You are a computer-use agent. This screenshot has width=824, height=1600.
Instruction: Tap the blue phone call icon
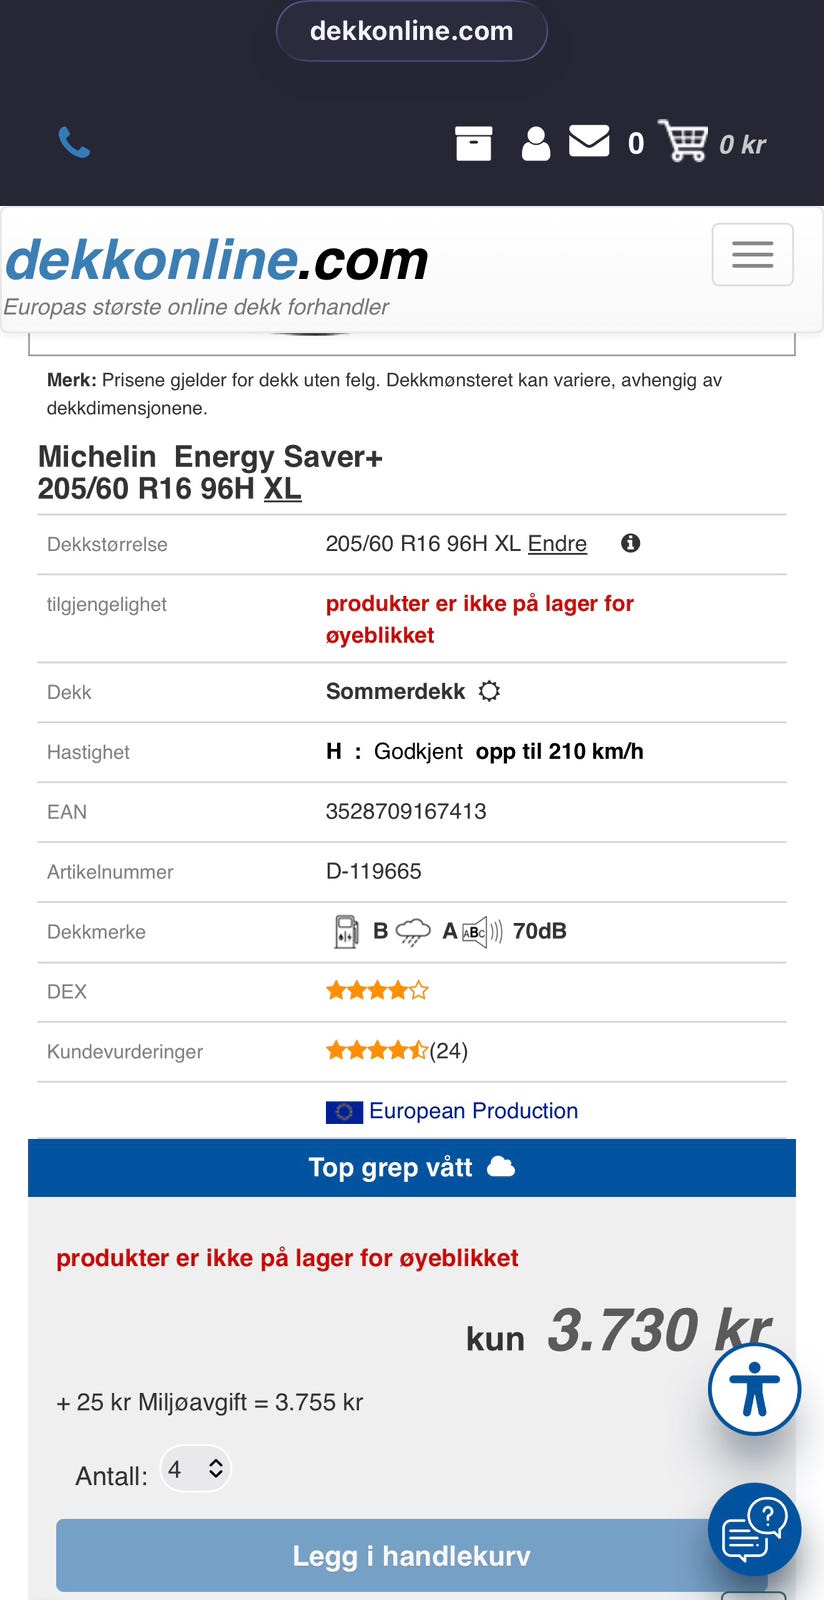click(x=74, y=143)
